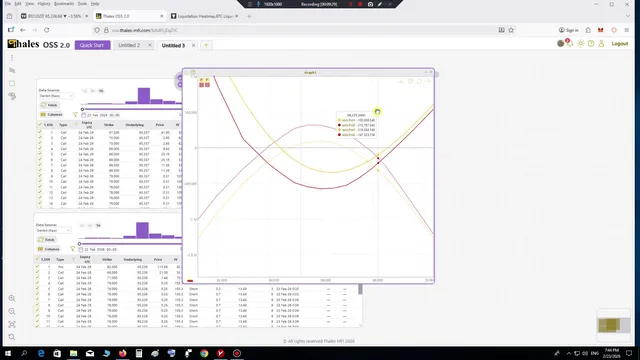The width and height of the screenshot is (640, 360).
Task: Close the Untitled 3 tab
Action: (x=193, y=45)
